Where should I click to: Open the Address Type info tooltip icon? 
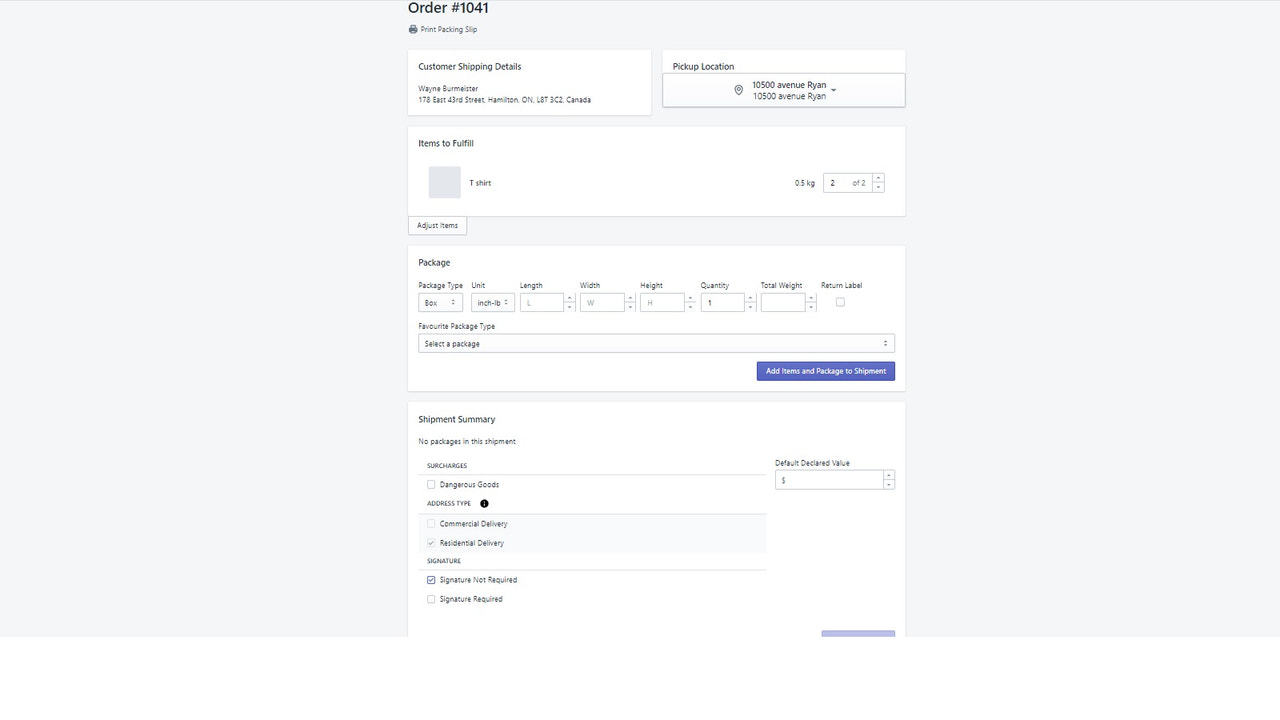pos(484,503)
